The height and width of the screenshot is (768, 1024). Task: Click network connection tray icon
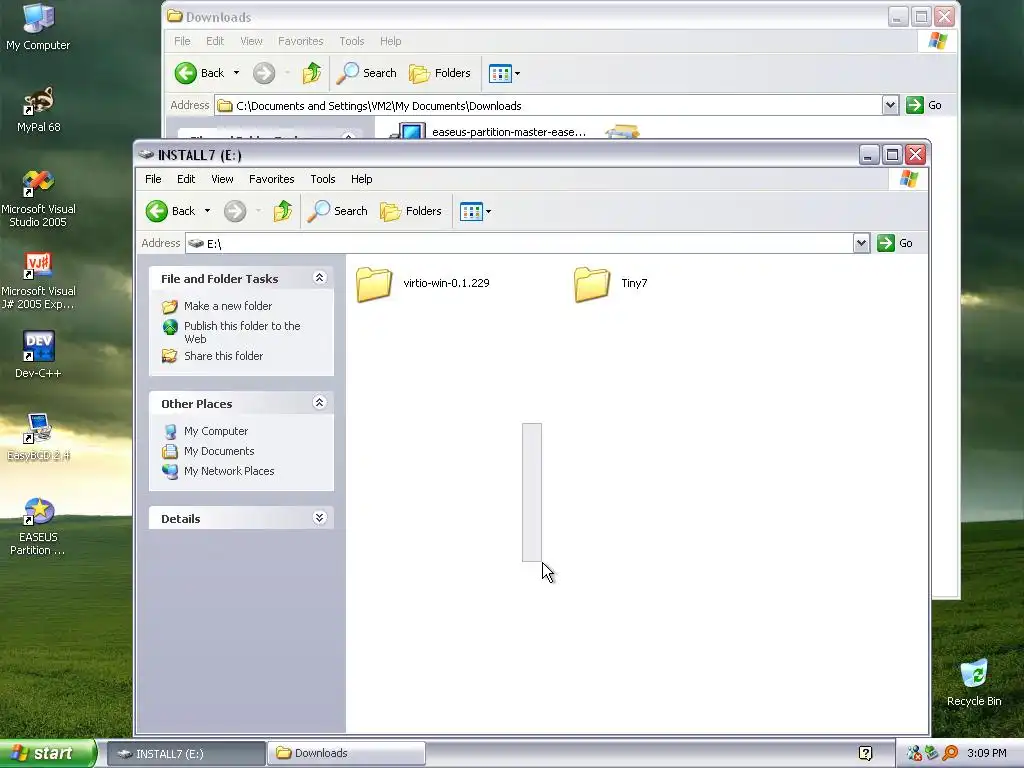(x=914, y=753)
